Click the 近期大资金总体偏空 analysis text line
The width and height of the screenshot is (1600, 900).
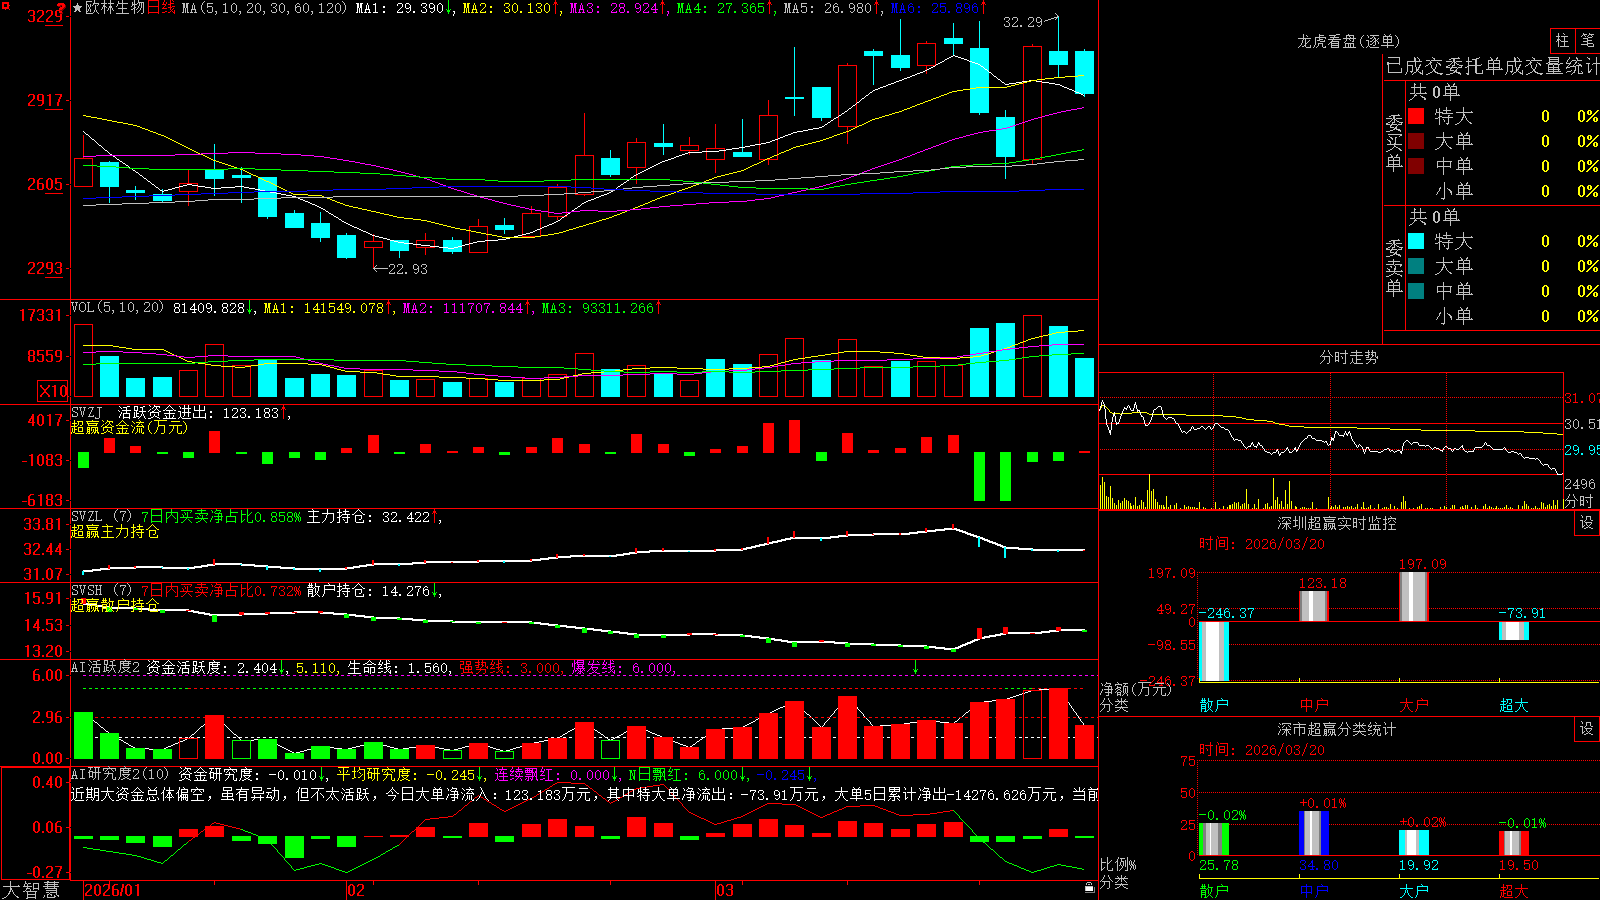(x=585, y=794)
